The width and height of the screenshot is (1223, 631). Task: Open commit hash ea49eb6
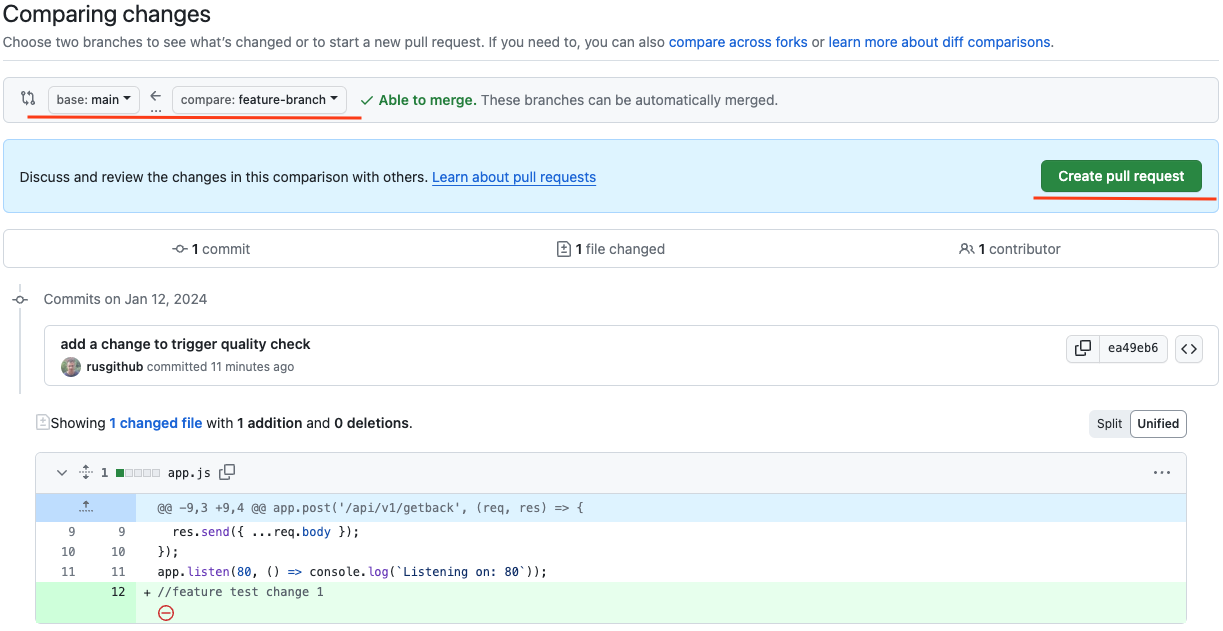[x=1133, y=349]
